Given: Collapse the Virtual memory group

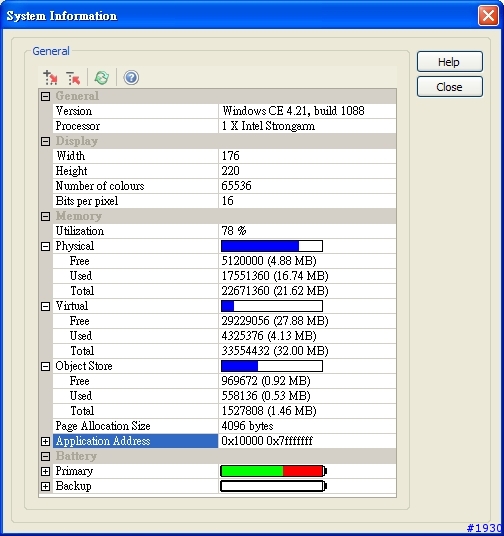Looking at the screenshot, I should pos(45,306).
